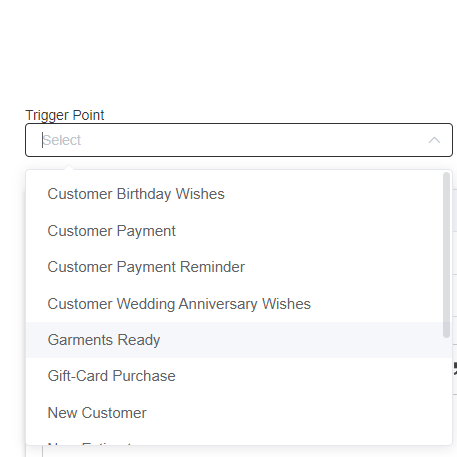Click the Select placeholder text
Screen dimensions: 457x457
(x=62, y=140)
